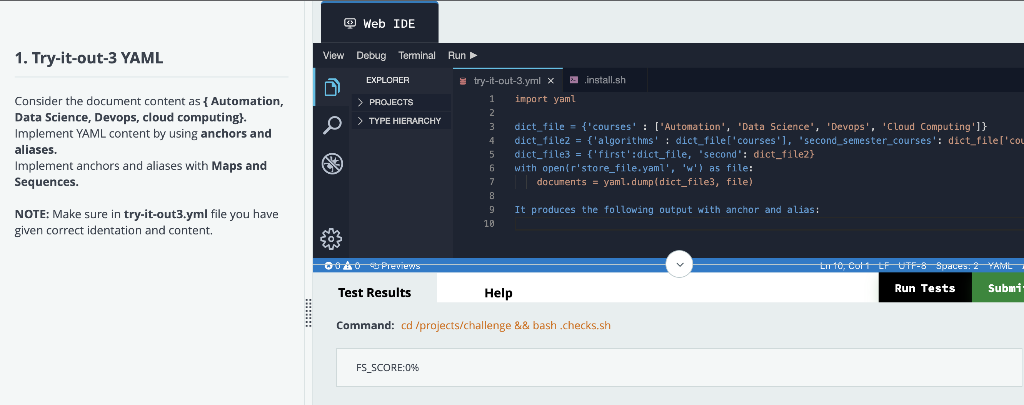The image size is (1024, 405).
Task: Open the Debug bug icon in the sidebar
Action: [332, 163]
